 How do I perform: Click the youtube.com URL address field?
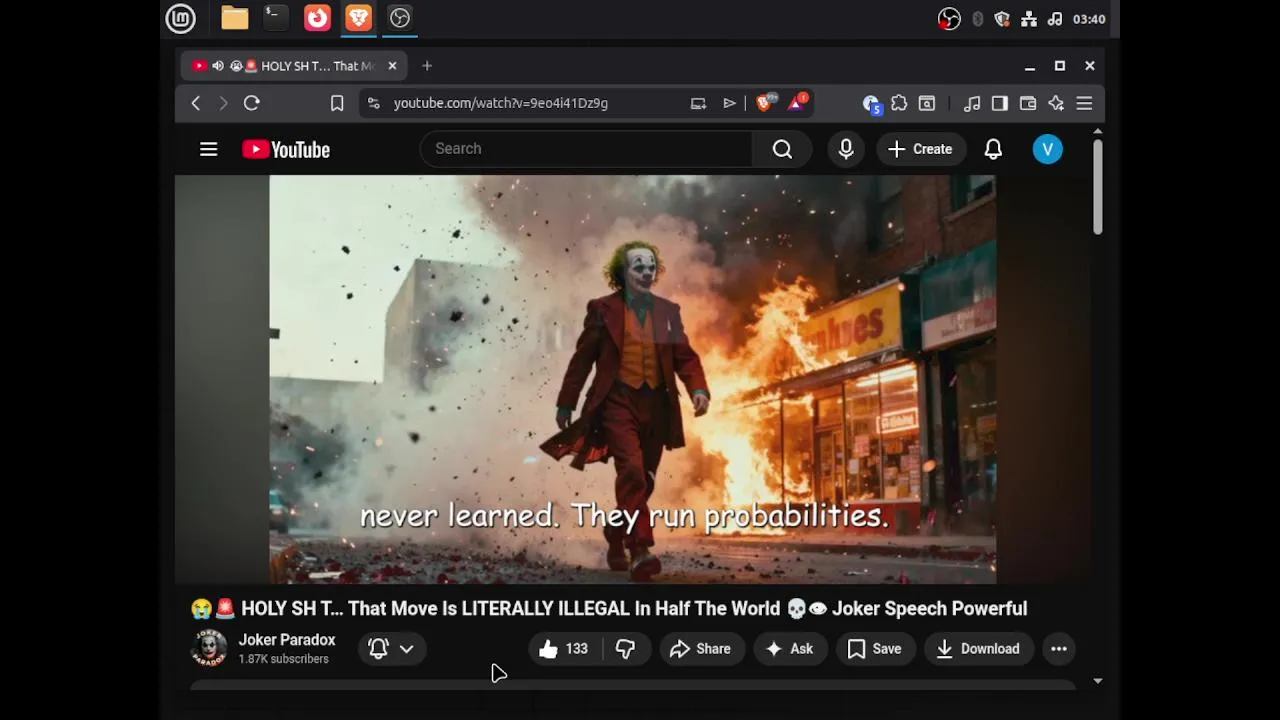coord(500,103)
